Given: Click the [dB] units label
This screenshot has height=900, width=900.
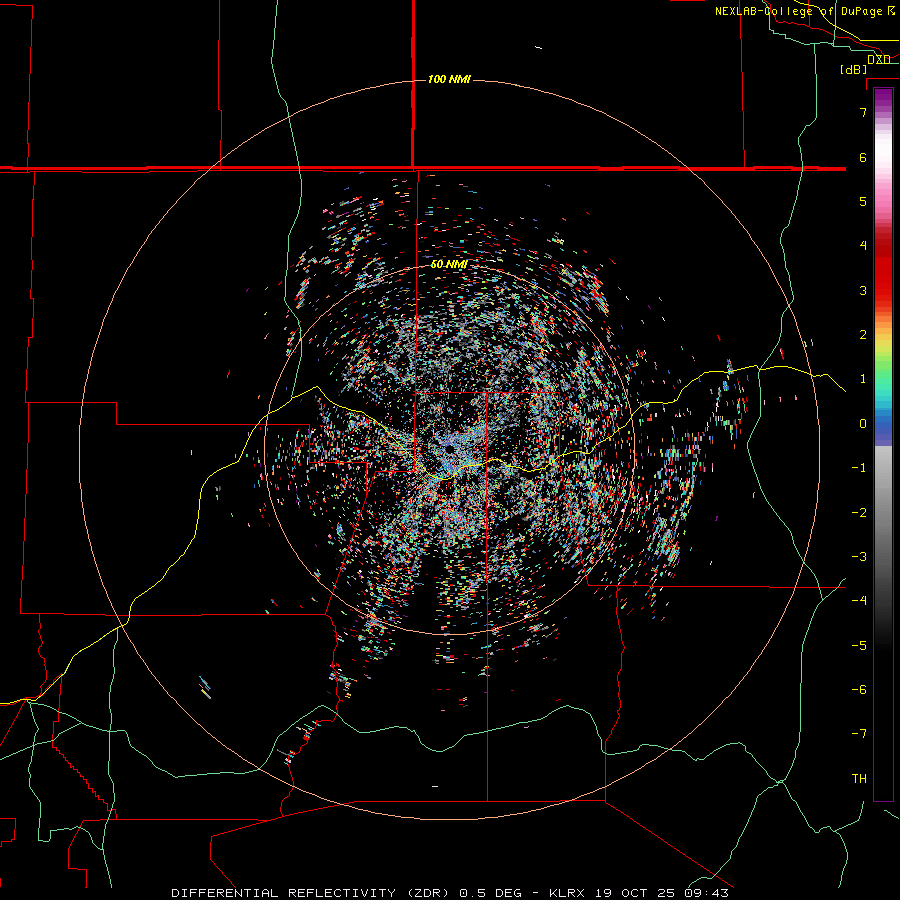Looking at the screenshot, I should pyautogui.click(x=853, y=69).
